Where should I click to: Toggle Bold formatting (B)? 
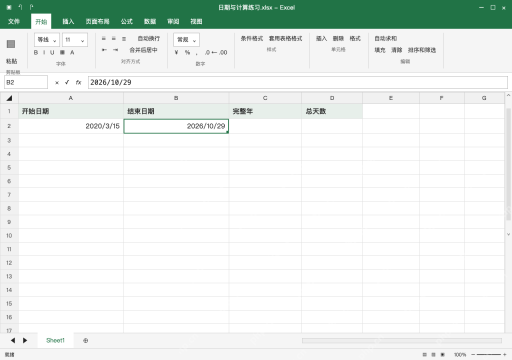pyautogui.click(x=36, y=52)
